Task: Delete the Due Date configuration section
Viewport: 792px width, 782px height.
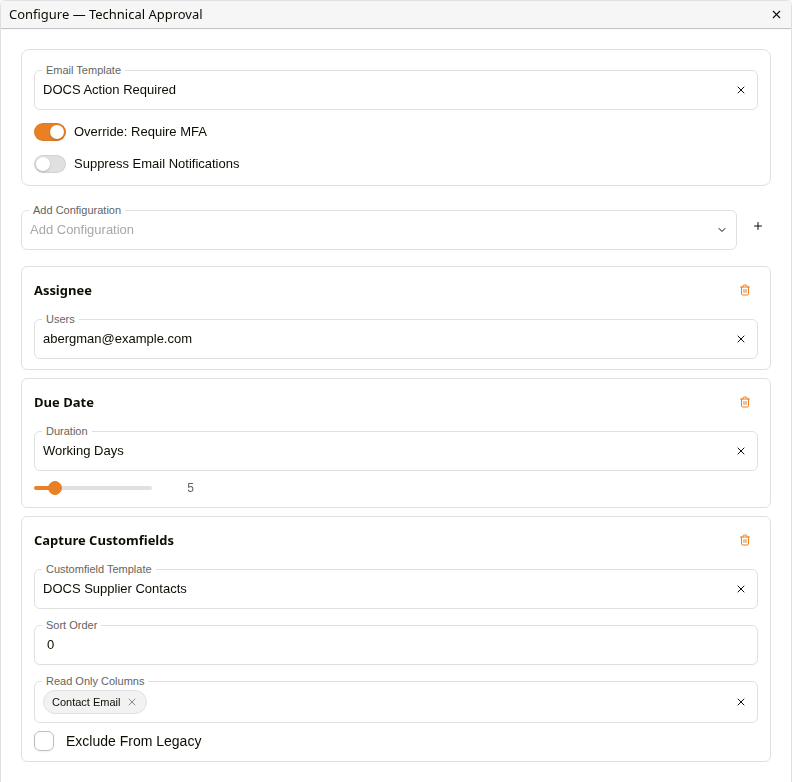Action: click(x=745, y=403)
